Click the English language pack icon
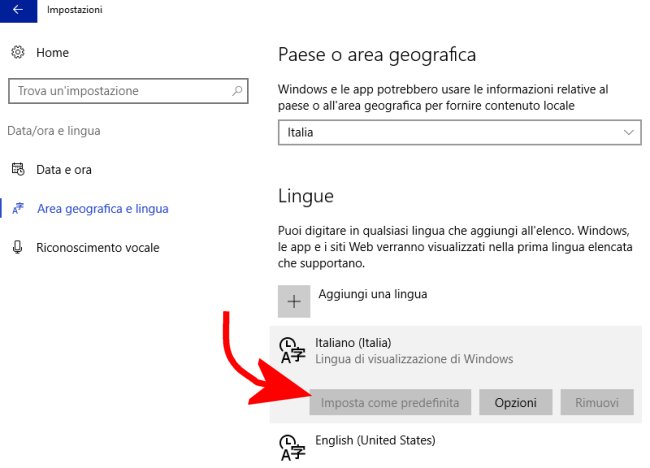 pyautogui.click(x=292, y=448)
